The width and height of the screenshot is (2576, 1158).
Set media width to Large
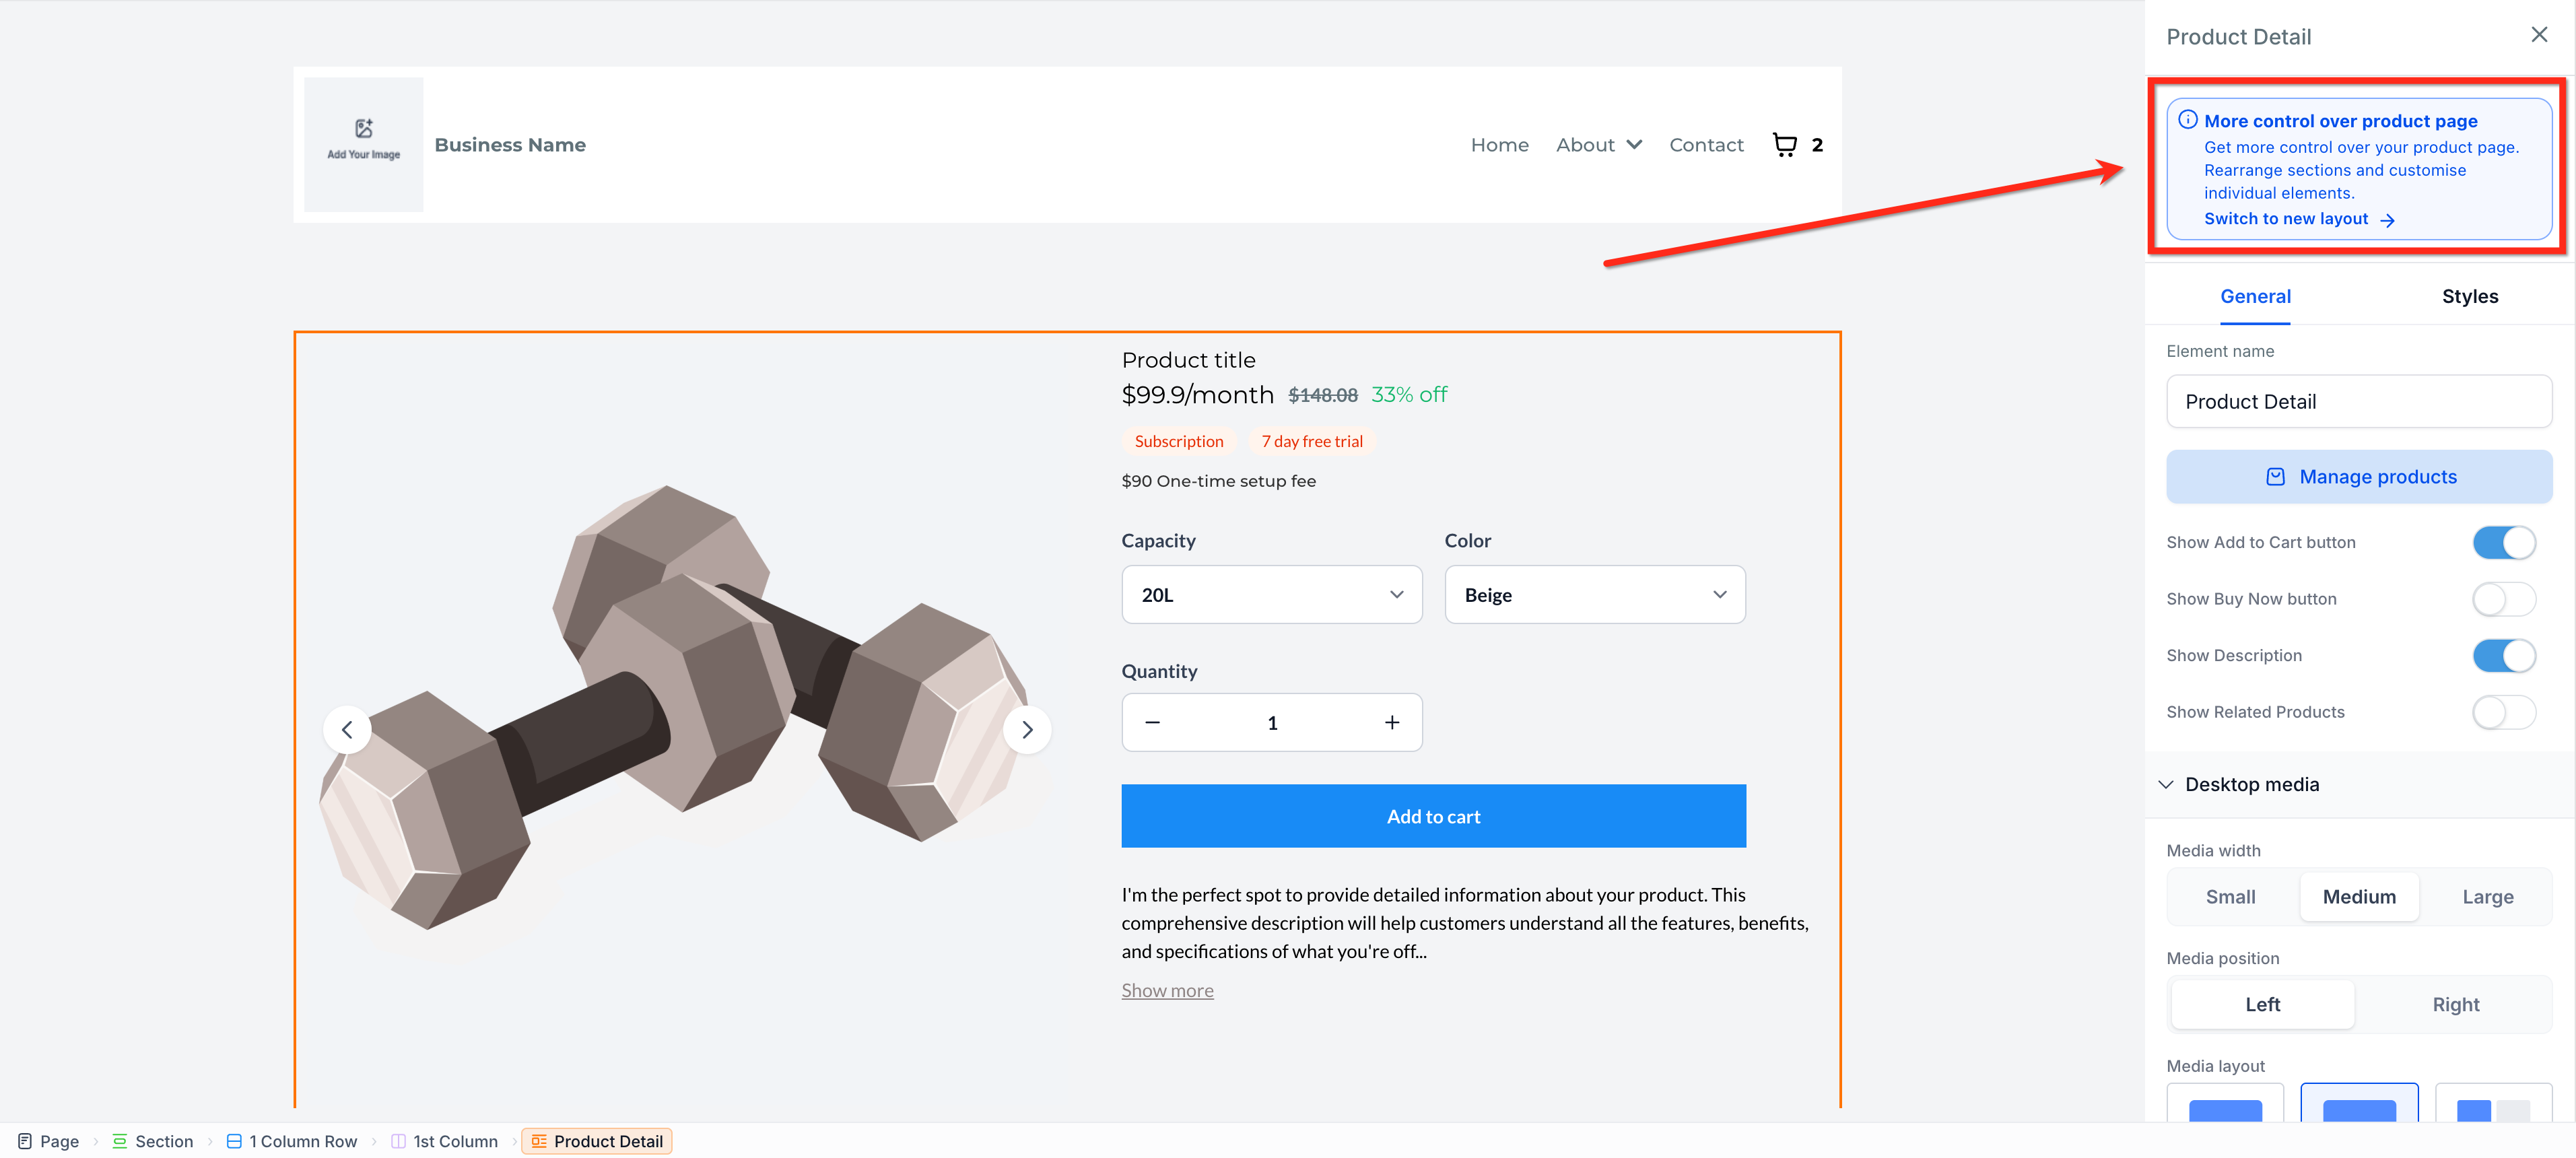[x=2487, y=897]
